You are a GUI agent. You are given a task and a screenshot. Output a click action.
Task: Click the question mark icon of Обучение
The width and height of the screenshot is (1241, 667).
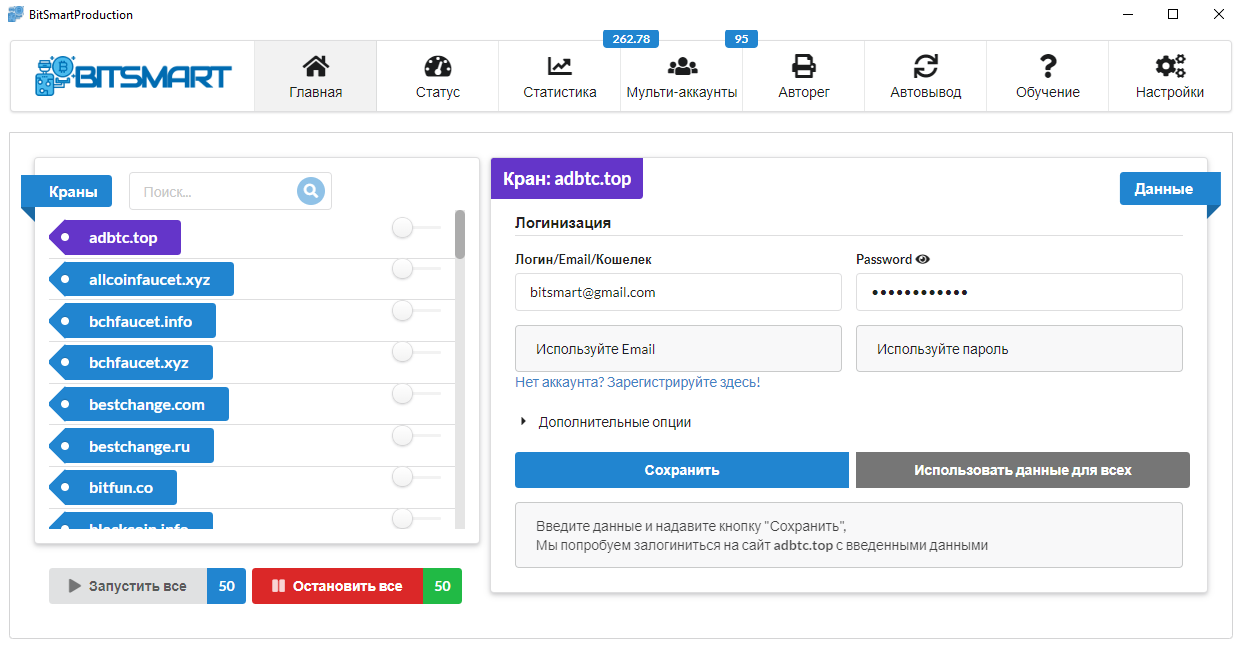coord(1048,66)
